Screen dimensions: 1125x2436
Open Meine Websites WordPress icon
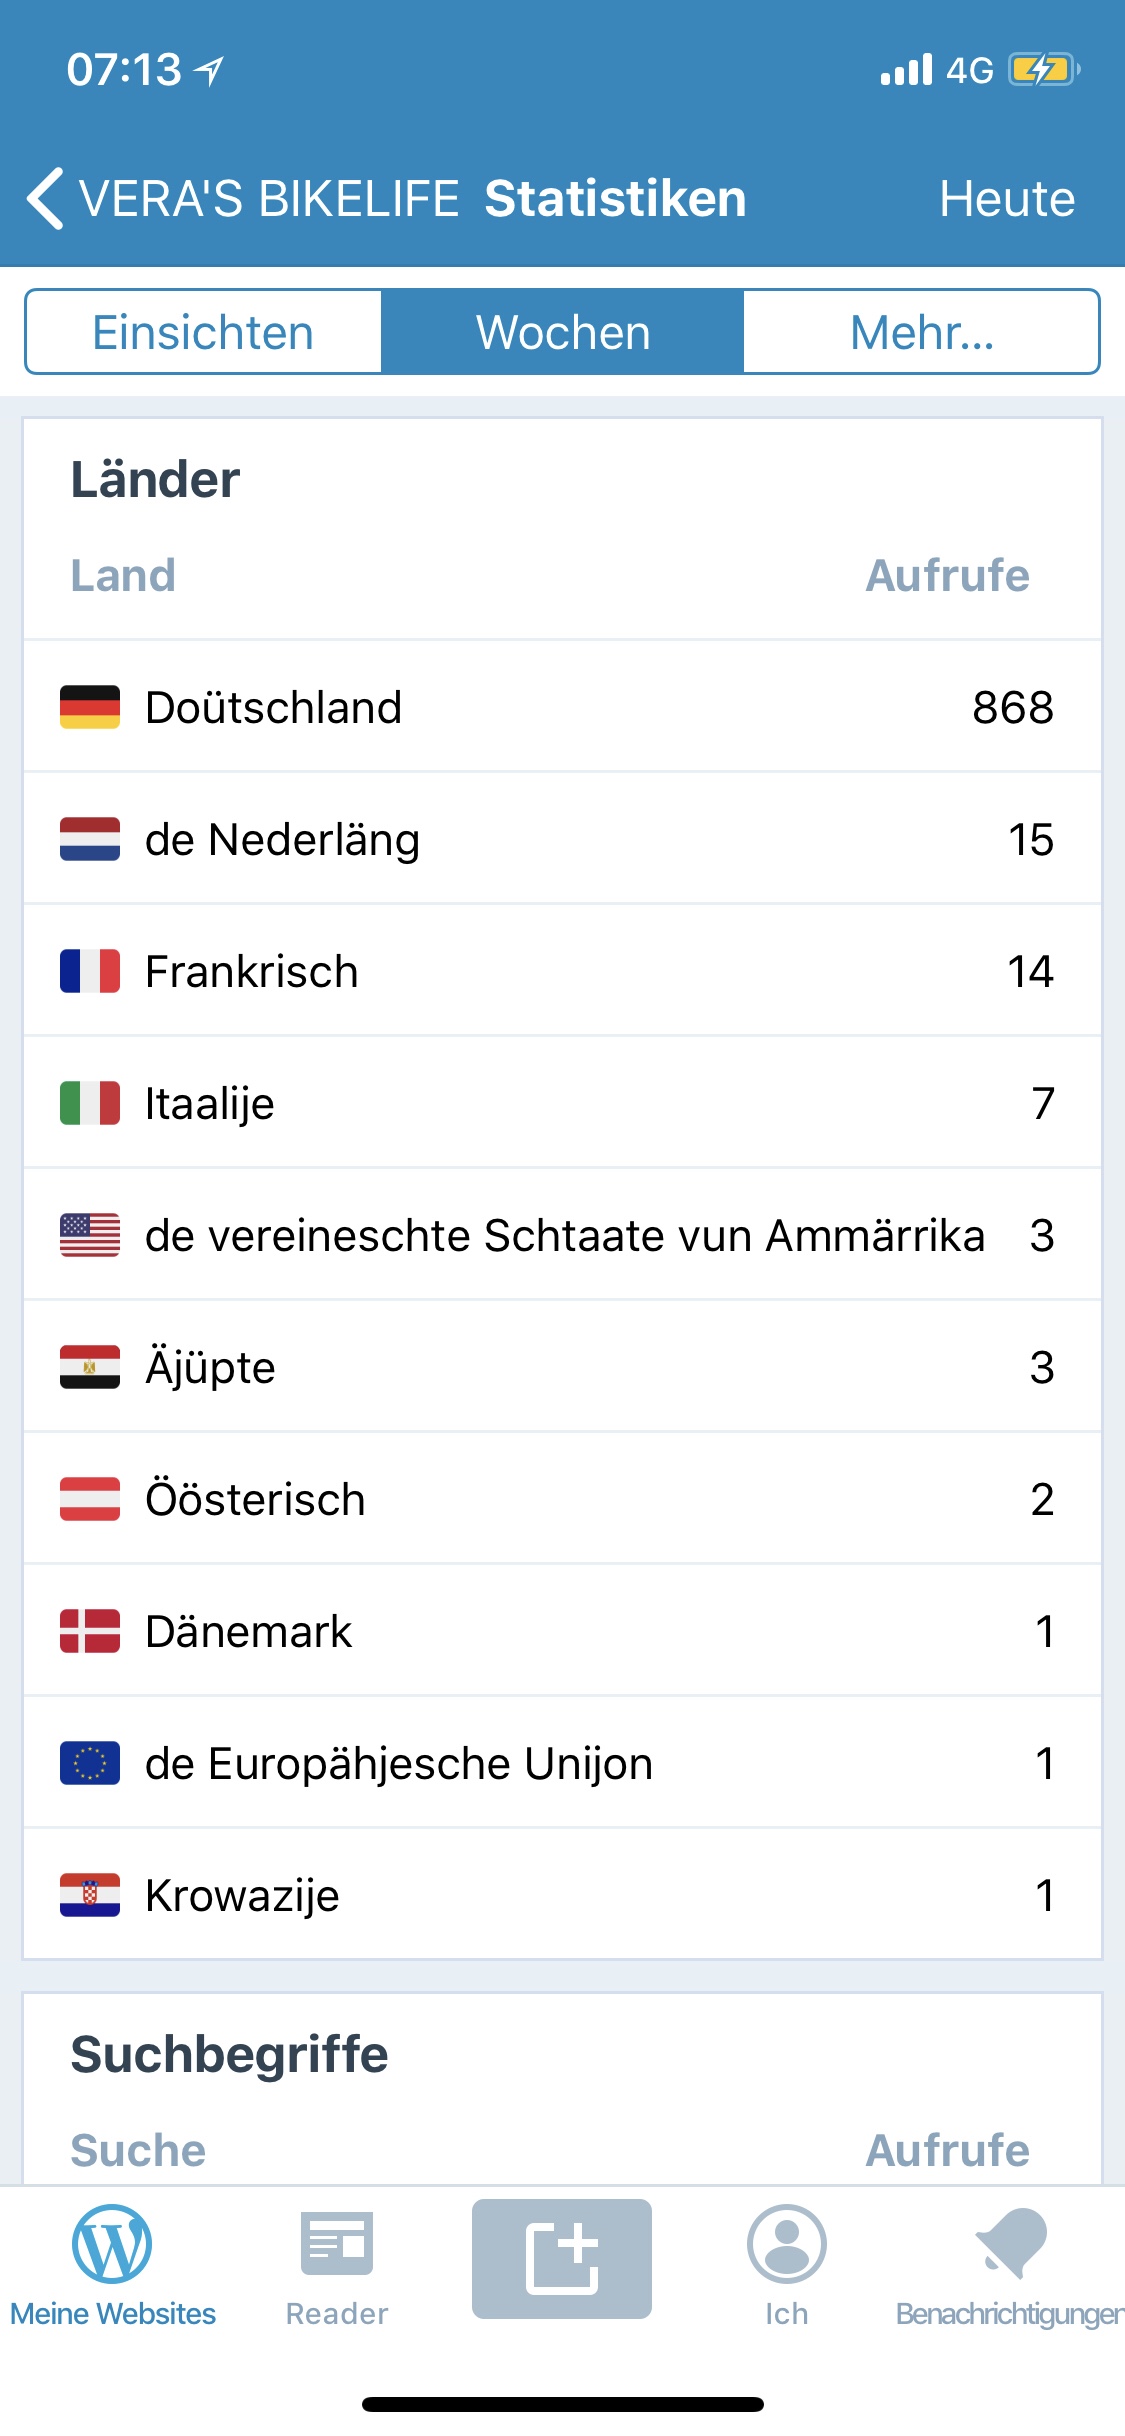[112, 2244]
